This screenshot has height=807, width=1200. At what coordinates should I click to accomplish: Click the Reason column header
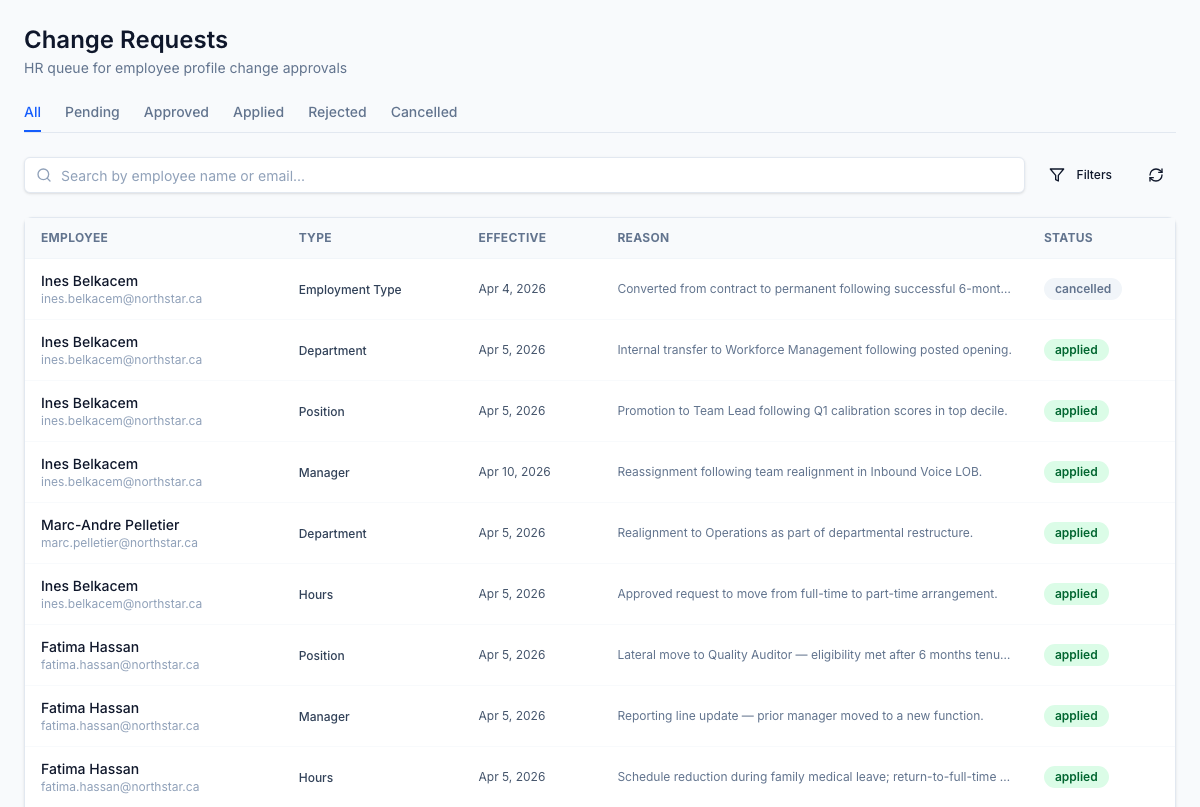643,238
